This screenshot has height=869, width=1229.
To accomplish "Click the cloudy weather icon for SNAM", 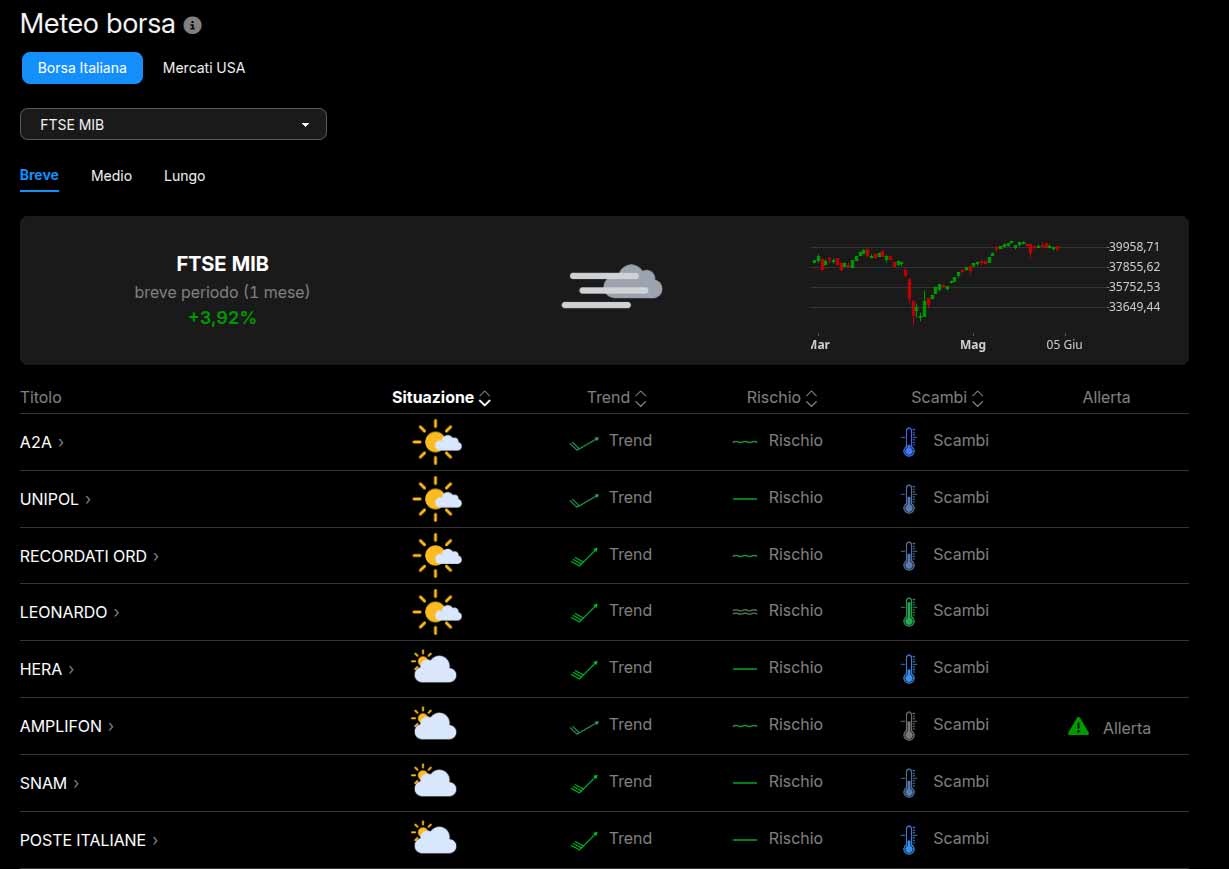I will click(435, 782).
